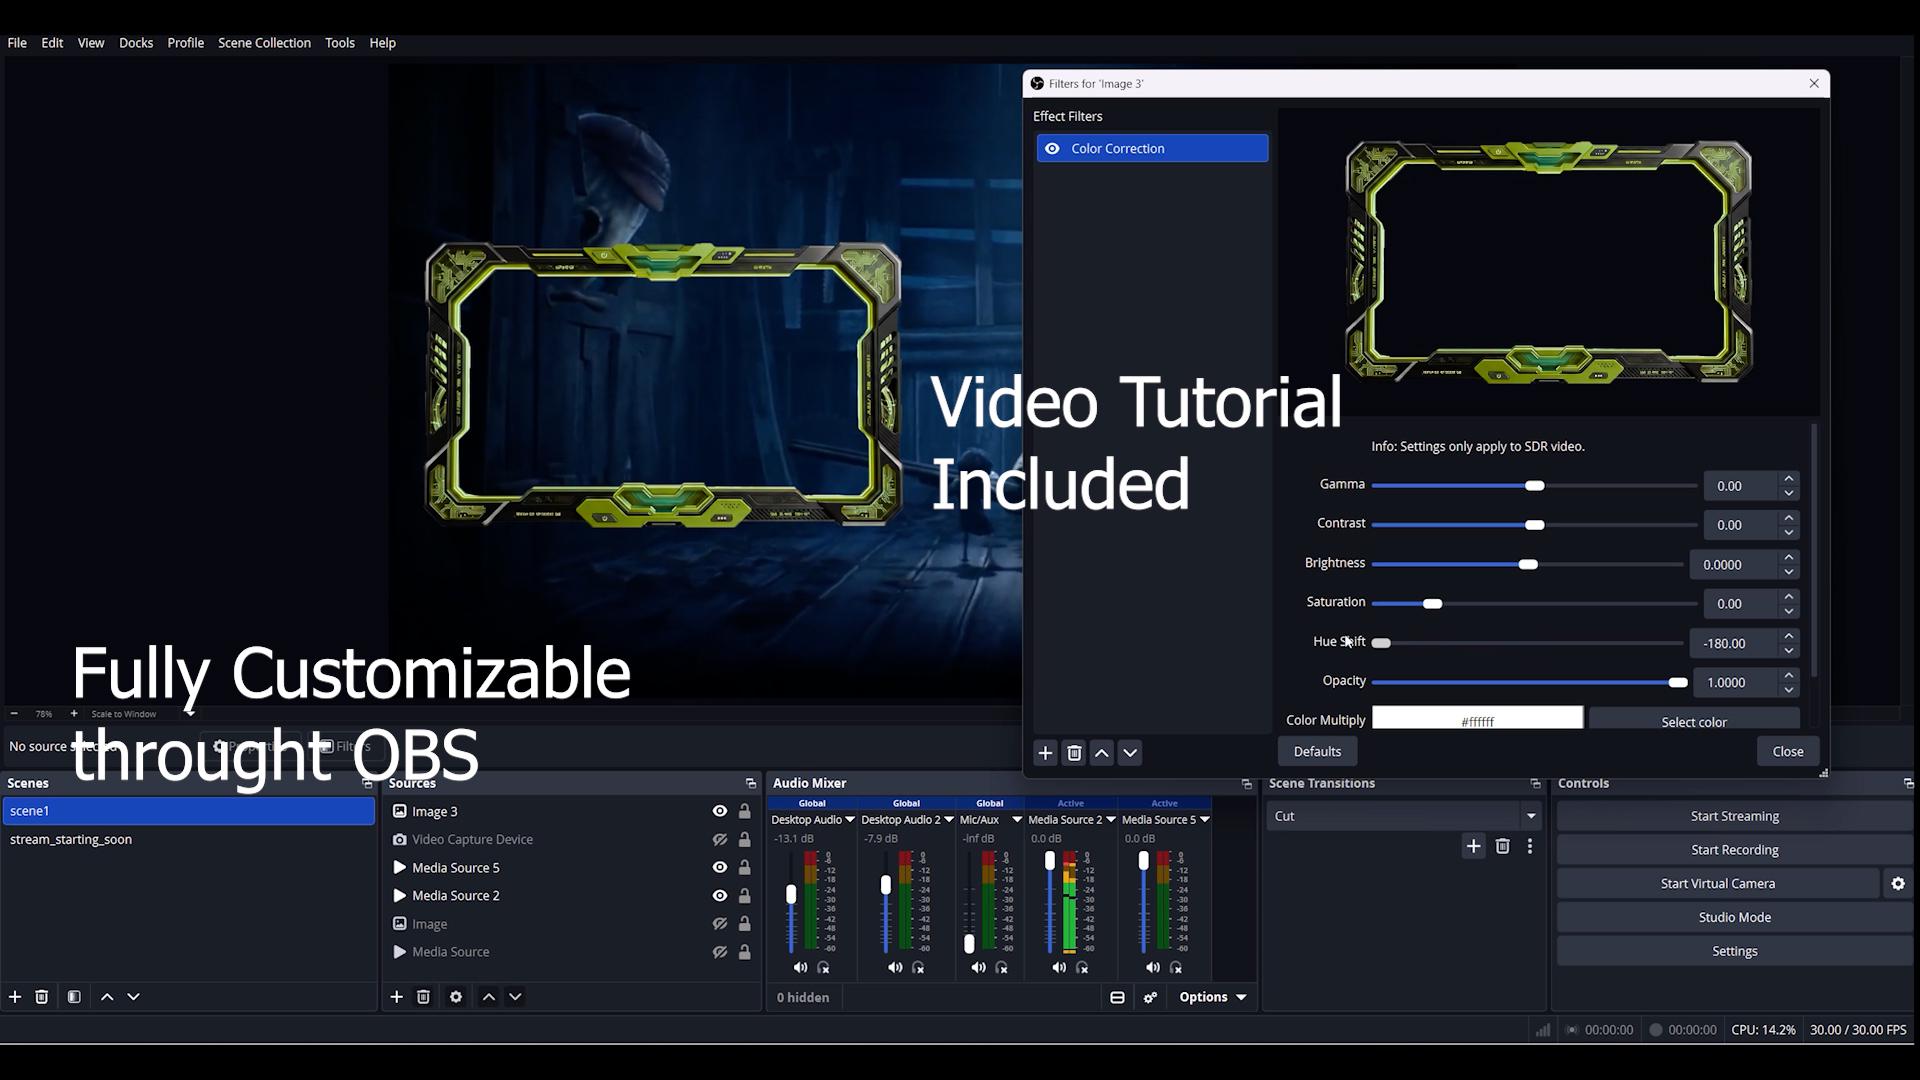1920x1080 pixels.
Task: Open audio mixer Options dropdown
Action: tap(1213, 998)
